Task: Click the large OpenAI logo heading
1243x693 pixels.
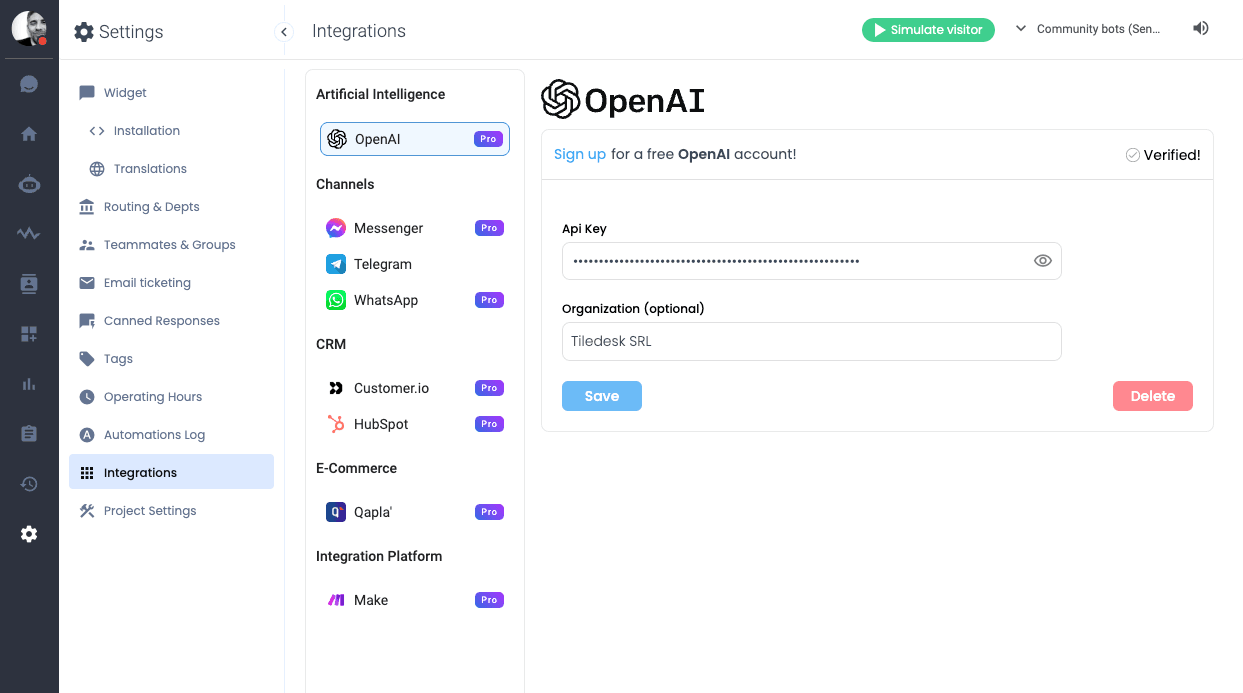Action: click(623, 100)
